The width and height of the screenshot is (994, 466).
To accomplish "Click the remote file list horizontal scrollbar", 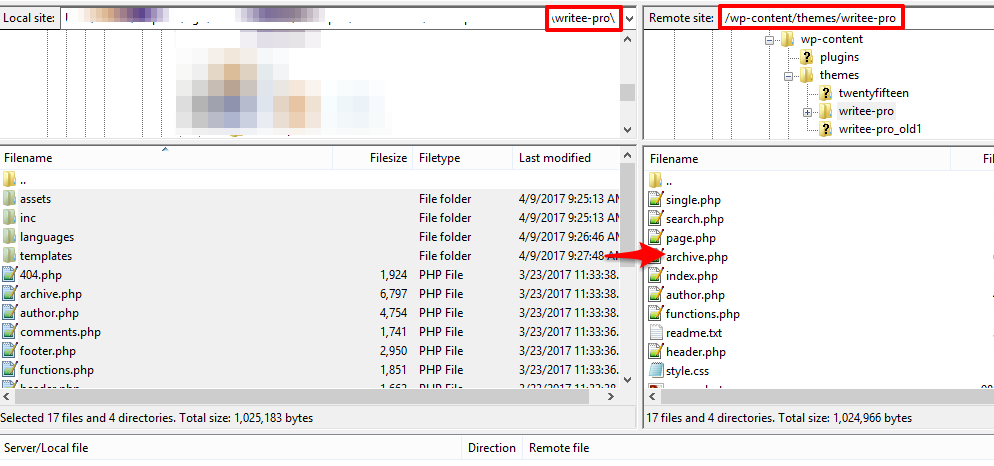I will (x=826, y=396).
